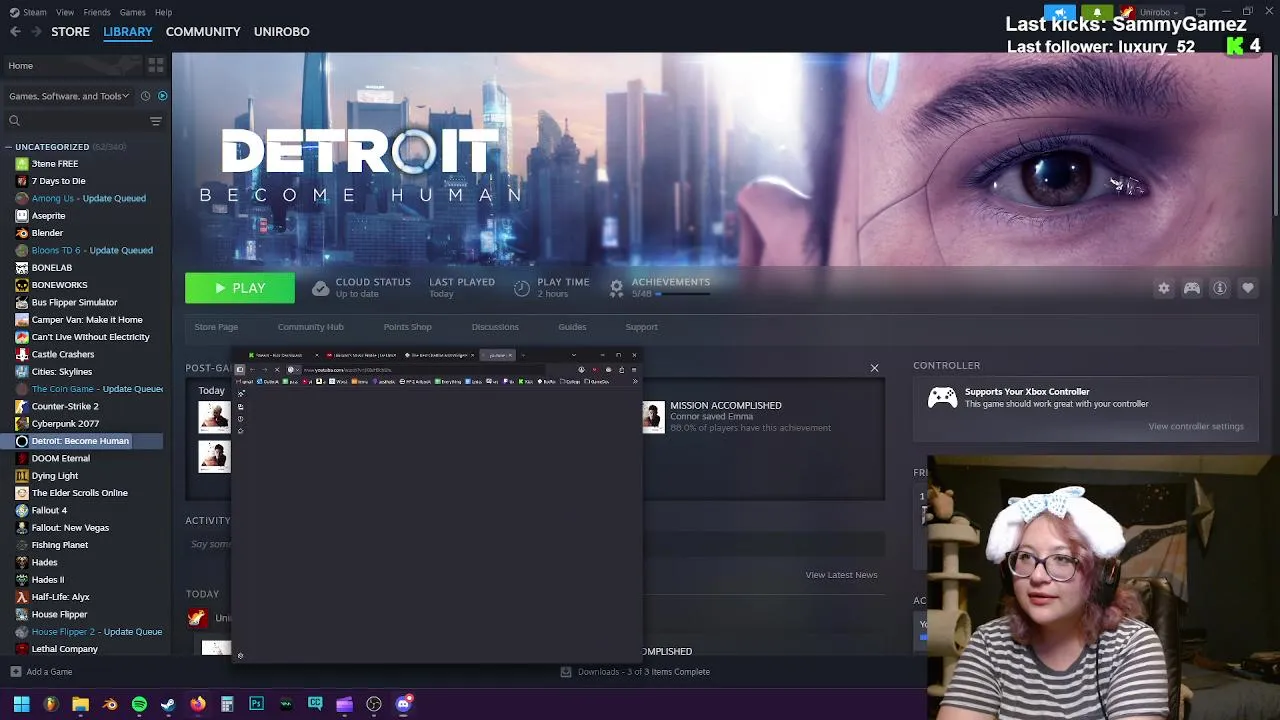Open File Explorer from the taskbar
The width and height of the screenshot is (1280, 720).
tap(80, 704)
